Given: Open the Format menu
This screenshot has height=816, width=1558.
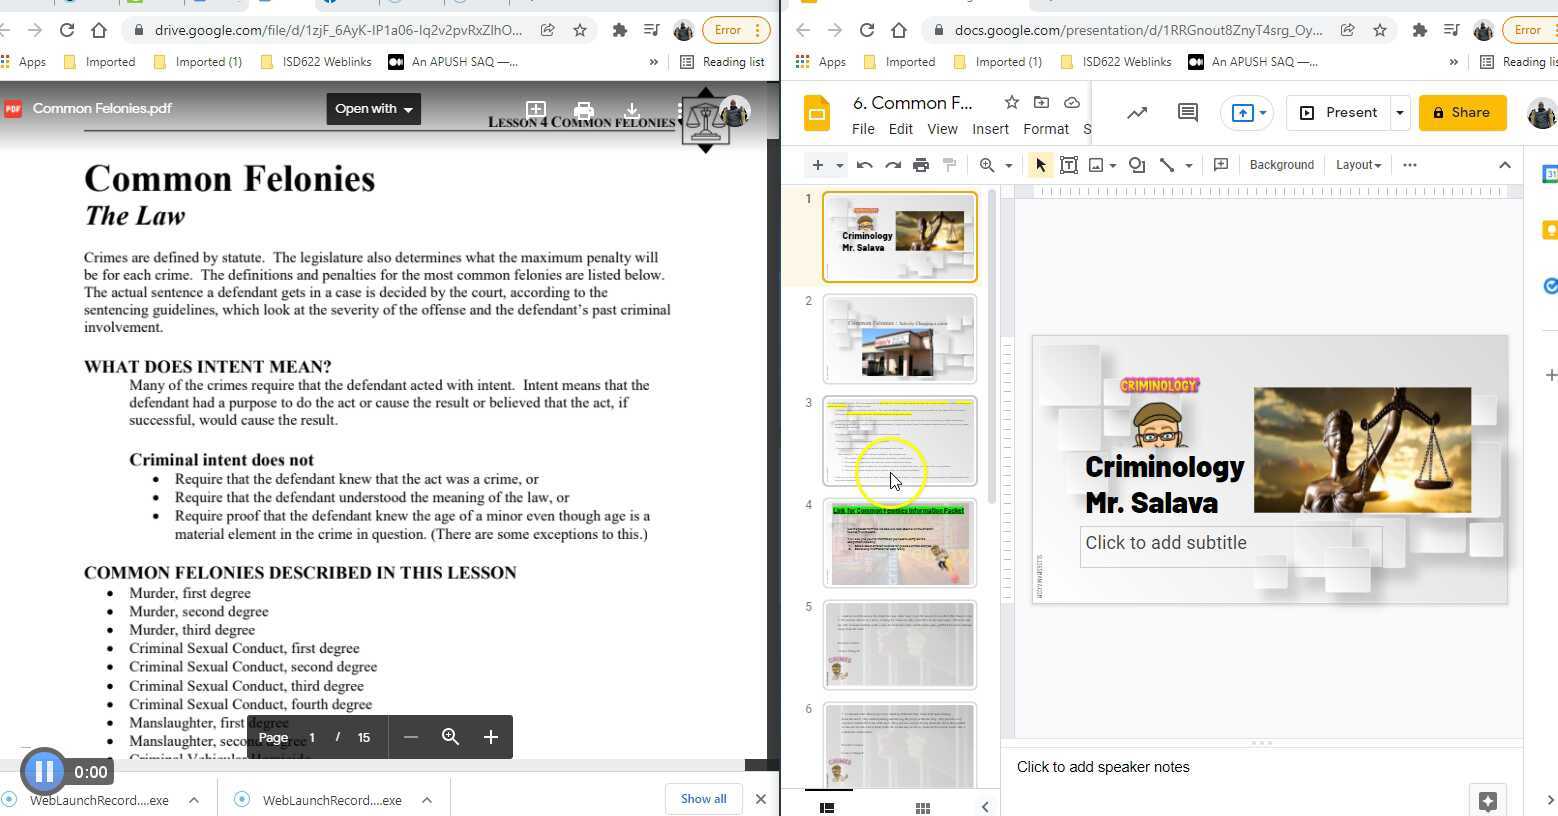Looking at the screenshot, I should pos(1046,129).
